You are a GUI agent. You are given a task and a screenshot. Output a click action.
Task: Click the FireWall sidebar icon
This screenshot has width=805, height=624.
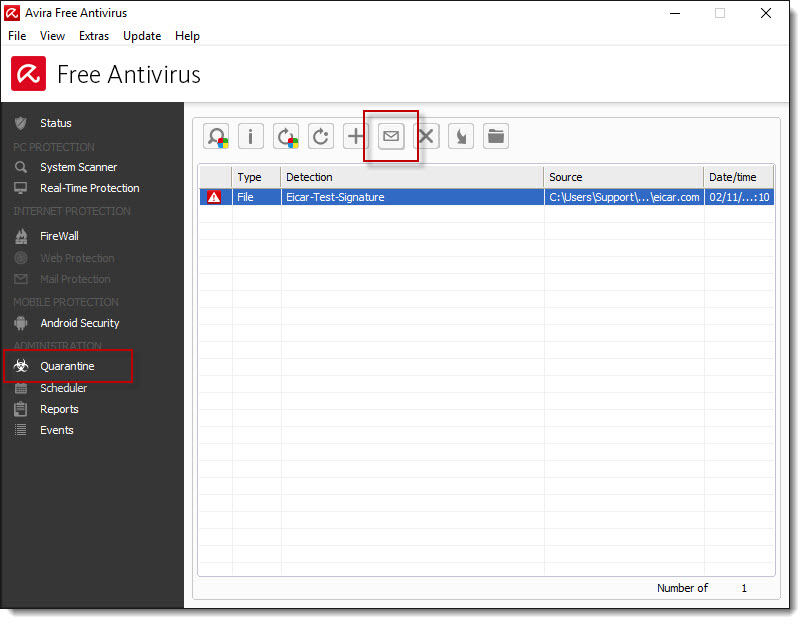click(x=21, y=236)
